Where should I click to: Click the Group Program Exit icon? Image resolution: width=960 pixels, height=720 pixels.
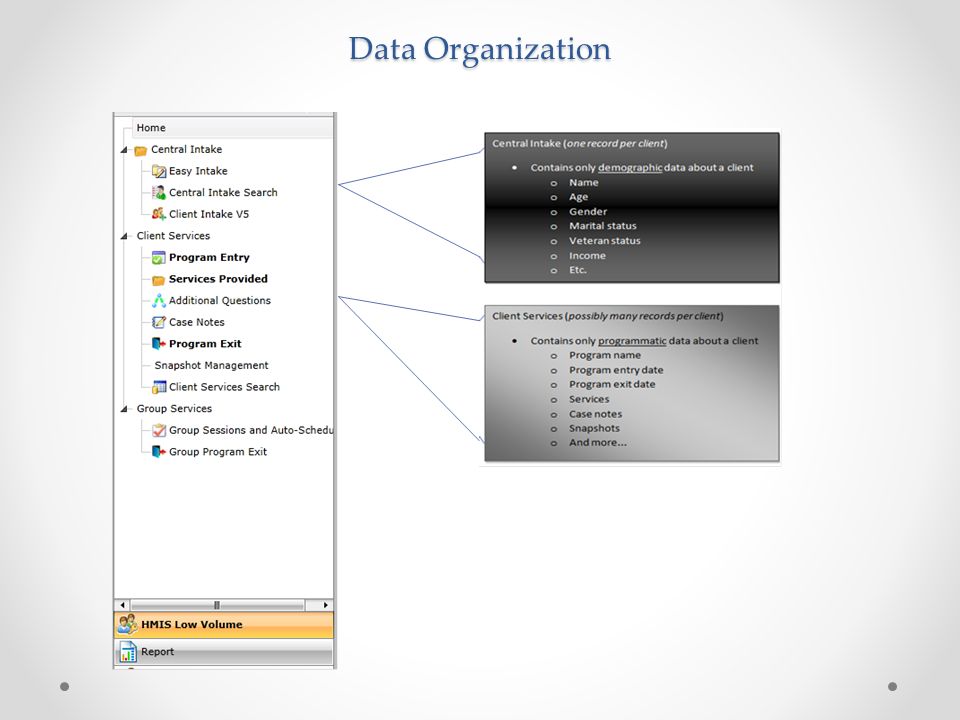tap(159, 452)
